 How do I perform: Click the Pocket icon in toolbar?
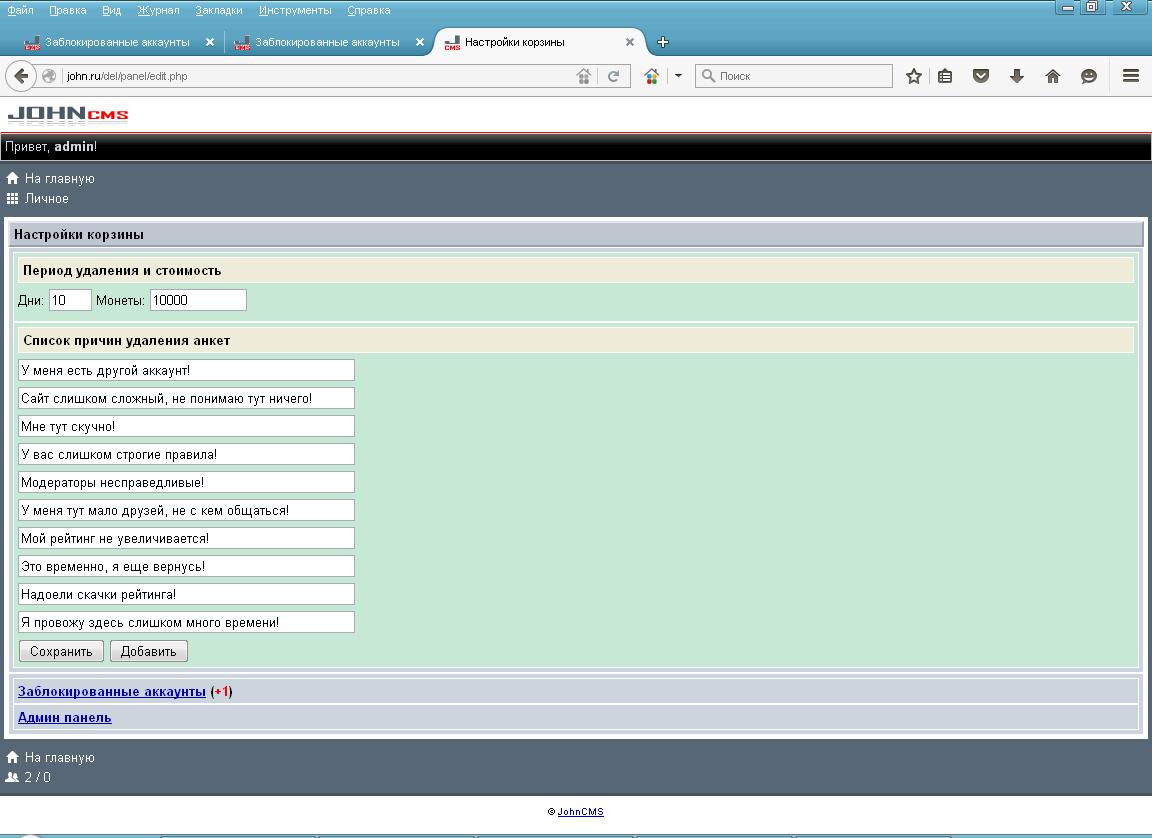(981, 76)
